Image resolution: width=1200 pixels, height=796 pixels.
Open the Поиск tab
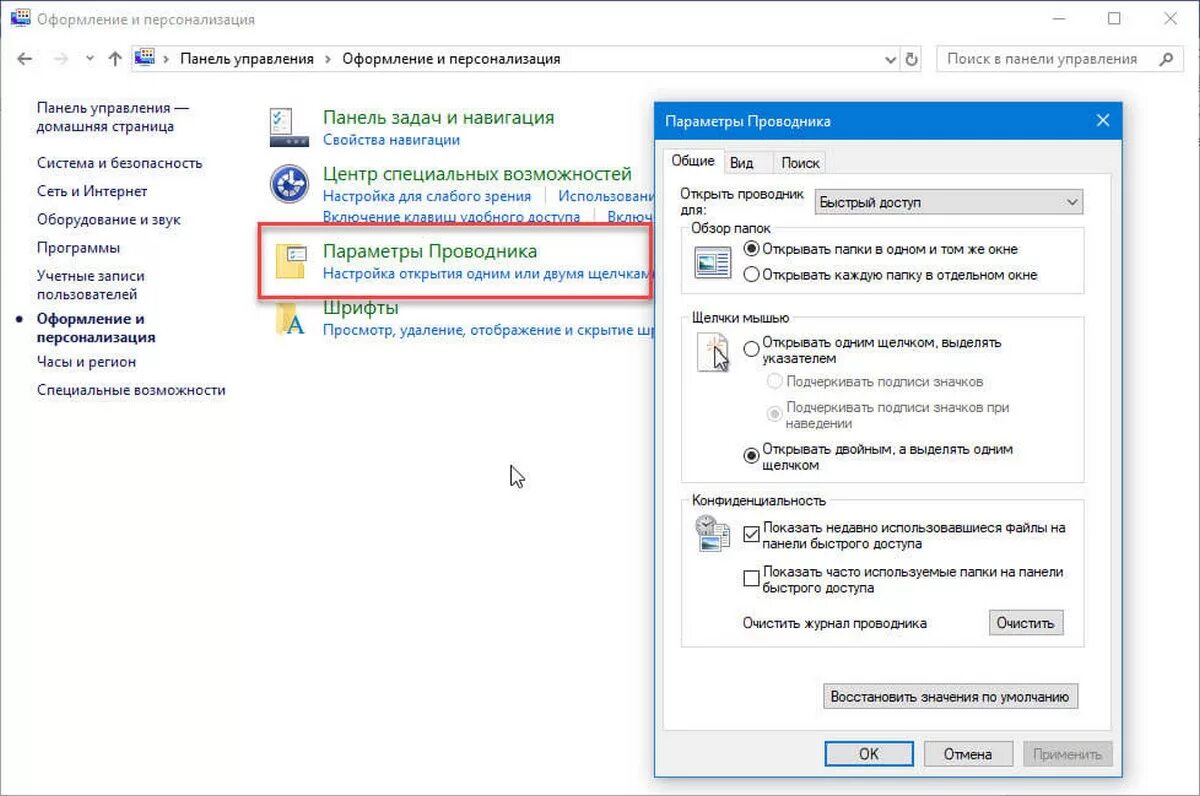800,162
